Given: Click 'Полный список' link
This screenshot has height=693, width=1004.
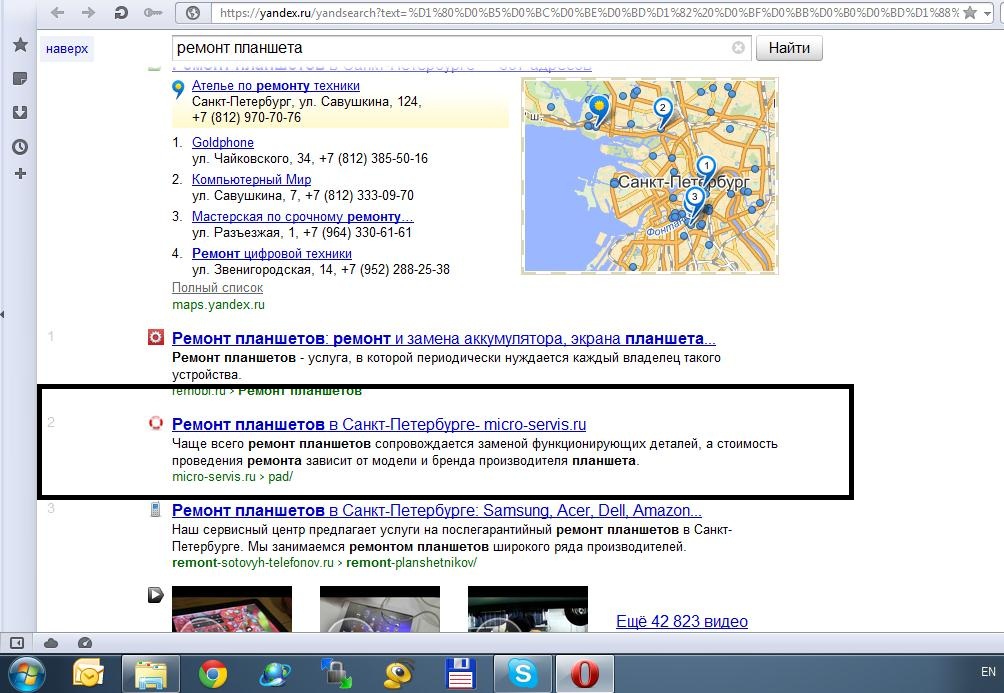Looking at the screenshot, I should [x=218, y=288].
